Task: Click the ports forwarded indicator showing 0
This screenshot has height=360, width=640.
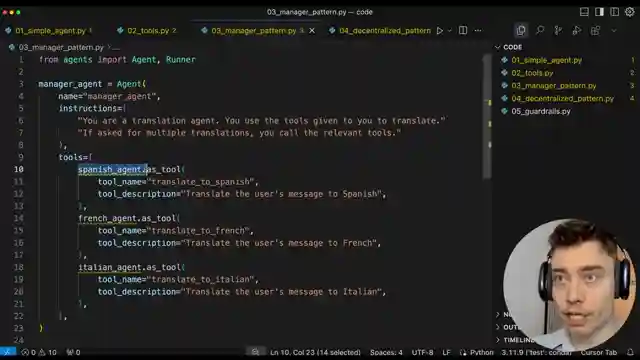Action: click(x=73, y=352)
